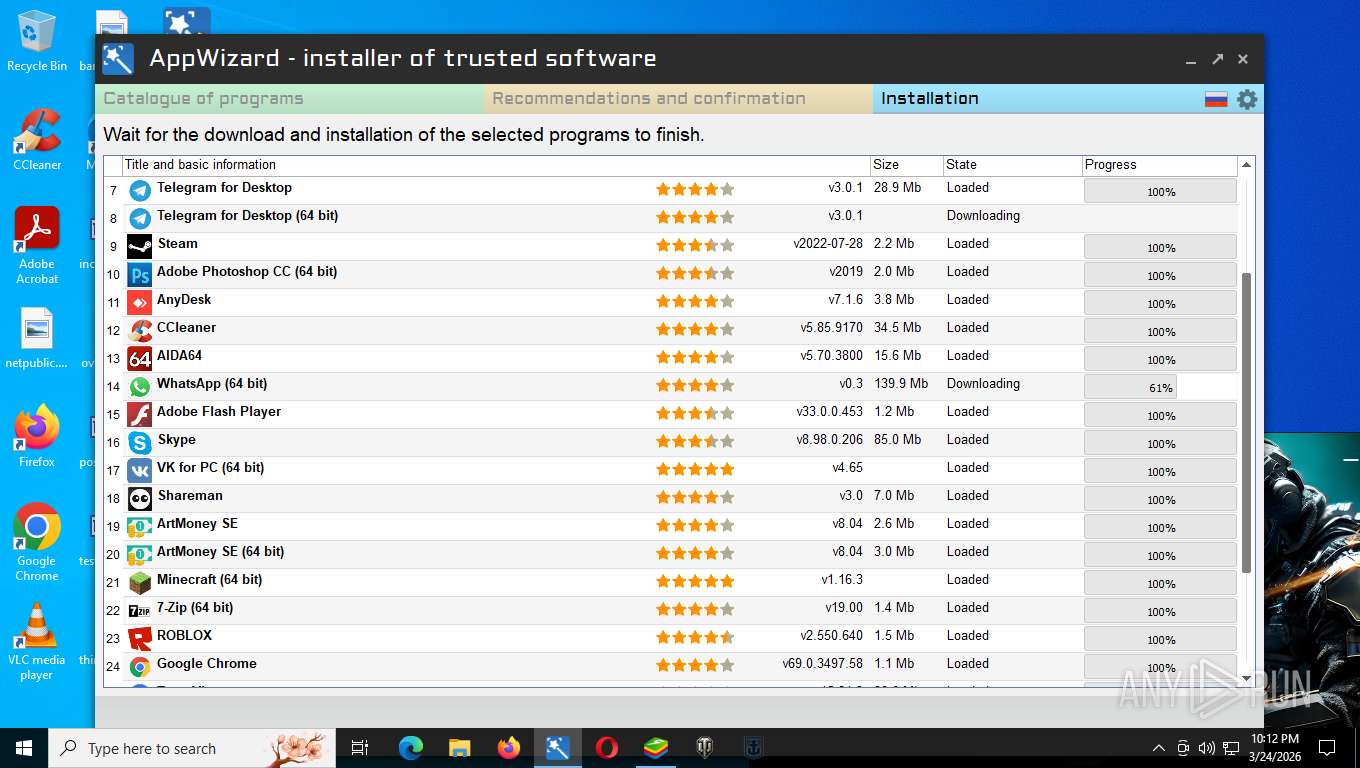1360x768 pixels.
Task: Show hidden system tray icons
Action: (1159, 748)
